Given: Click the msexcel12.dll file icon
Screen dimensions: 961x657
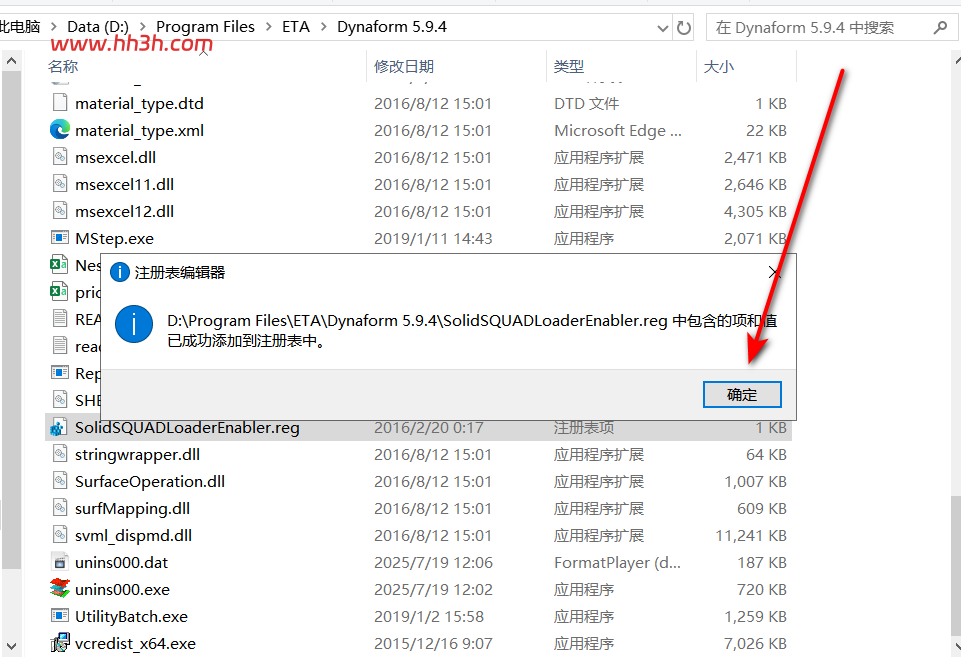Looking at the screenshot, I should [59, 211].
